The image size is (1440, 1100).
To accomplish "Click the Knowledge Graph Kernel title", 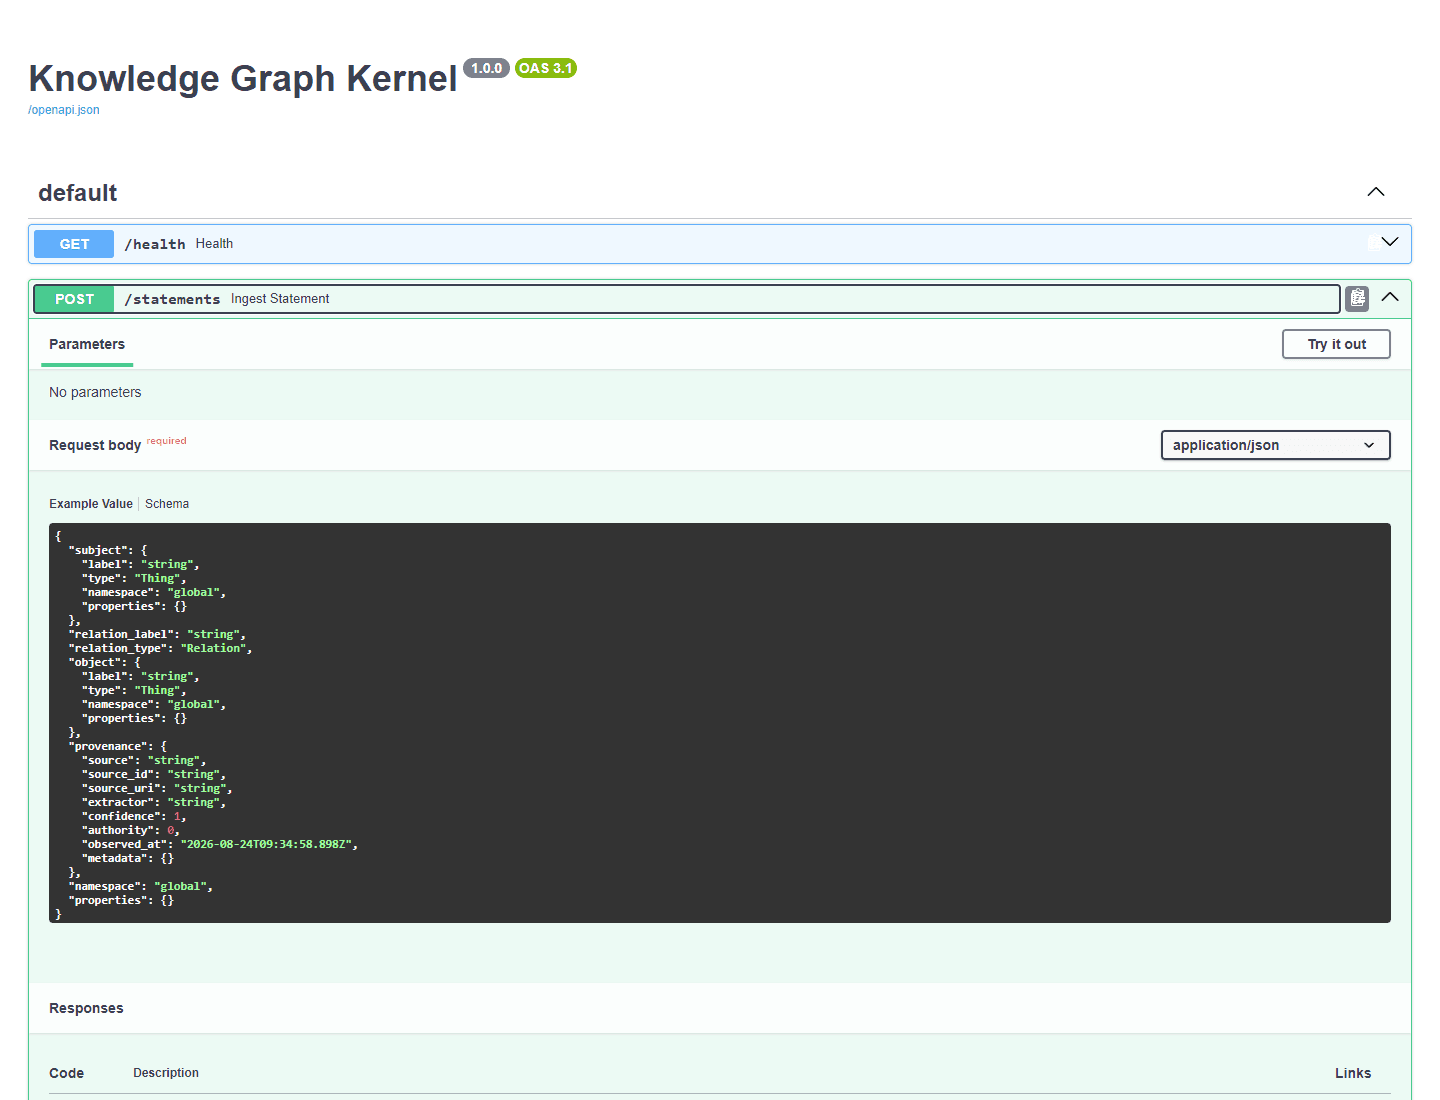I will tap(243, 78).
